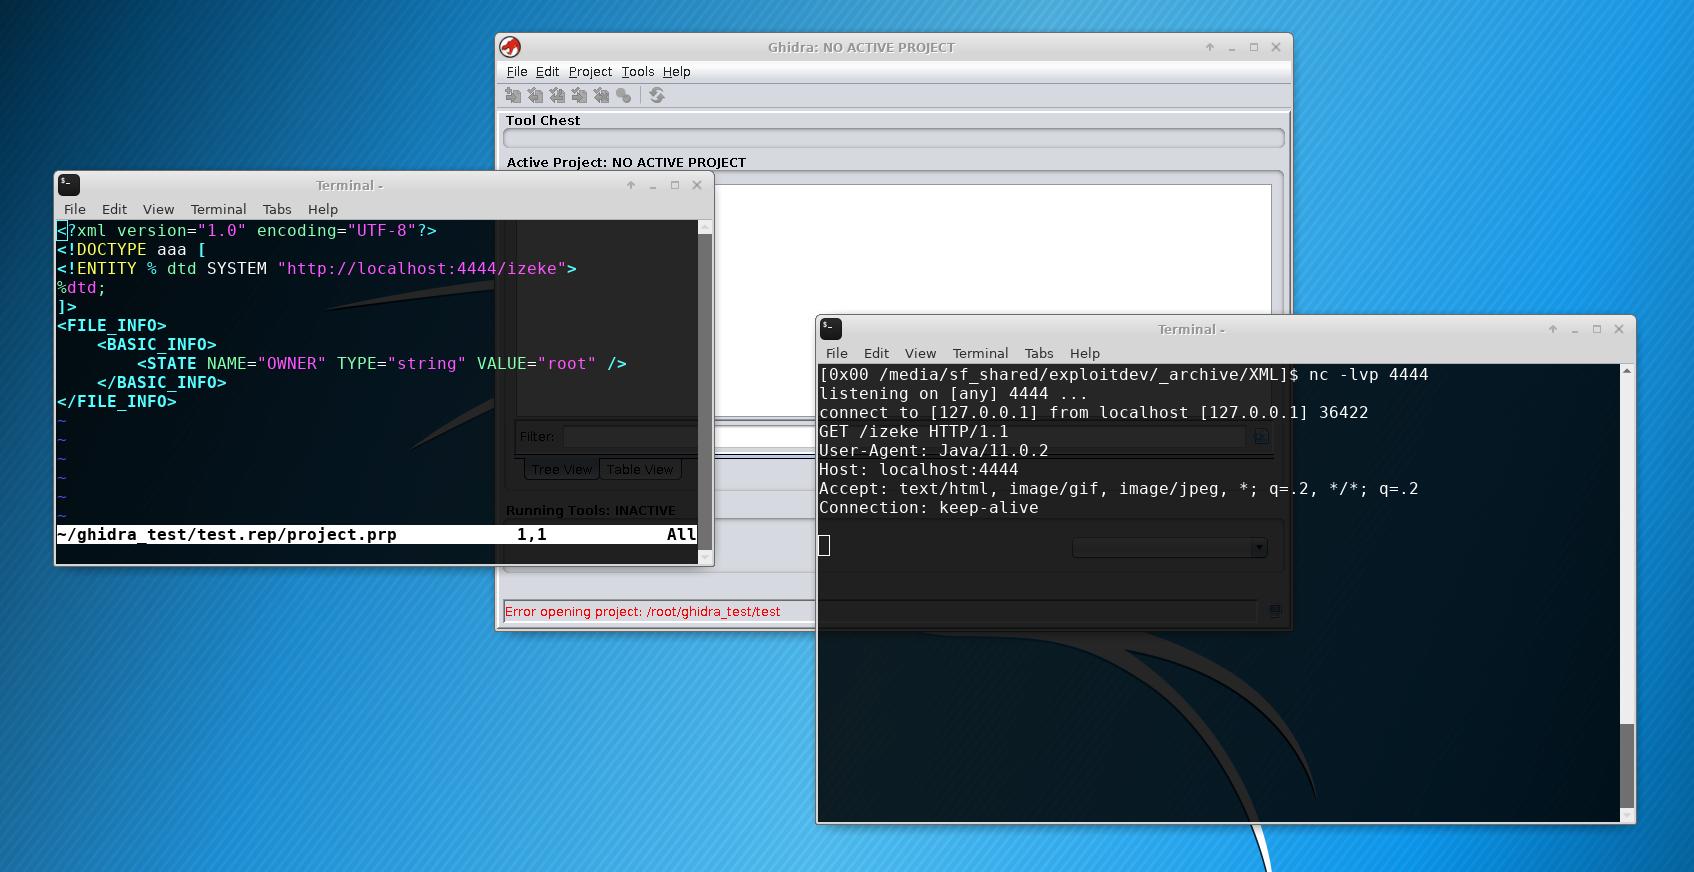Click the XML declaration line in vim
The image size is (1694, 872).
pyautogui.click(x=247, y=230)
